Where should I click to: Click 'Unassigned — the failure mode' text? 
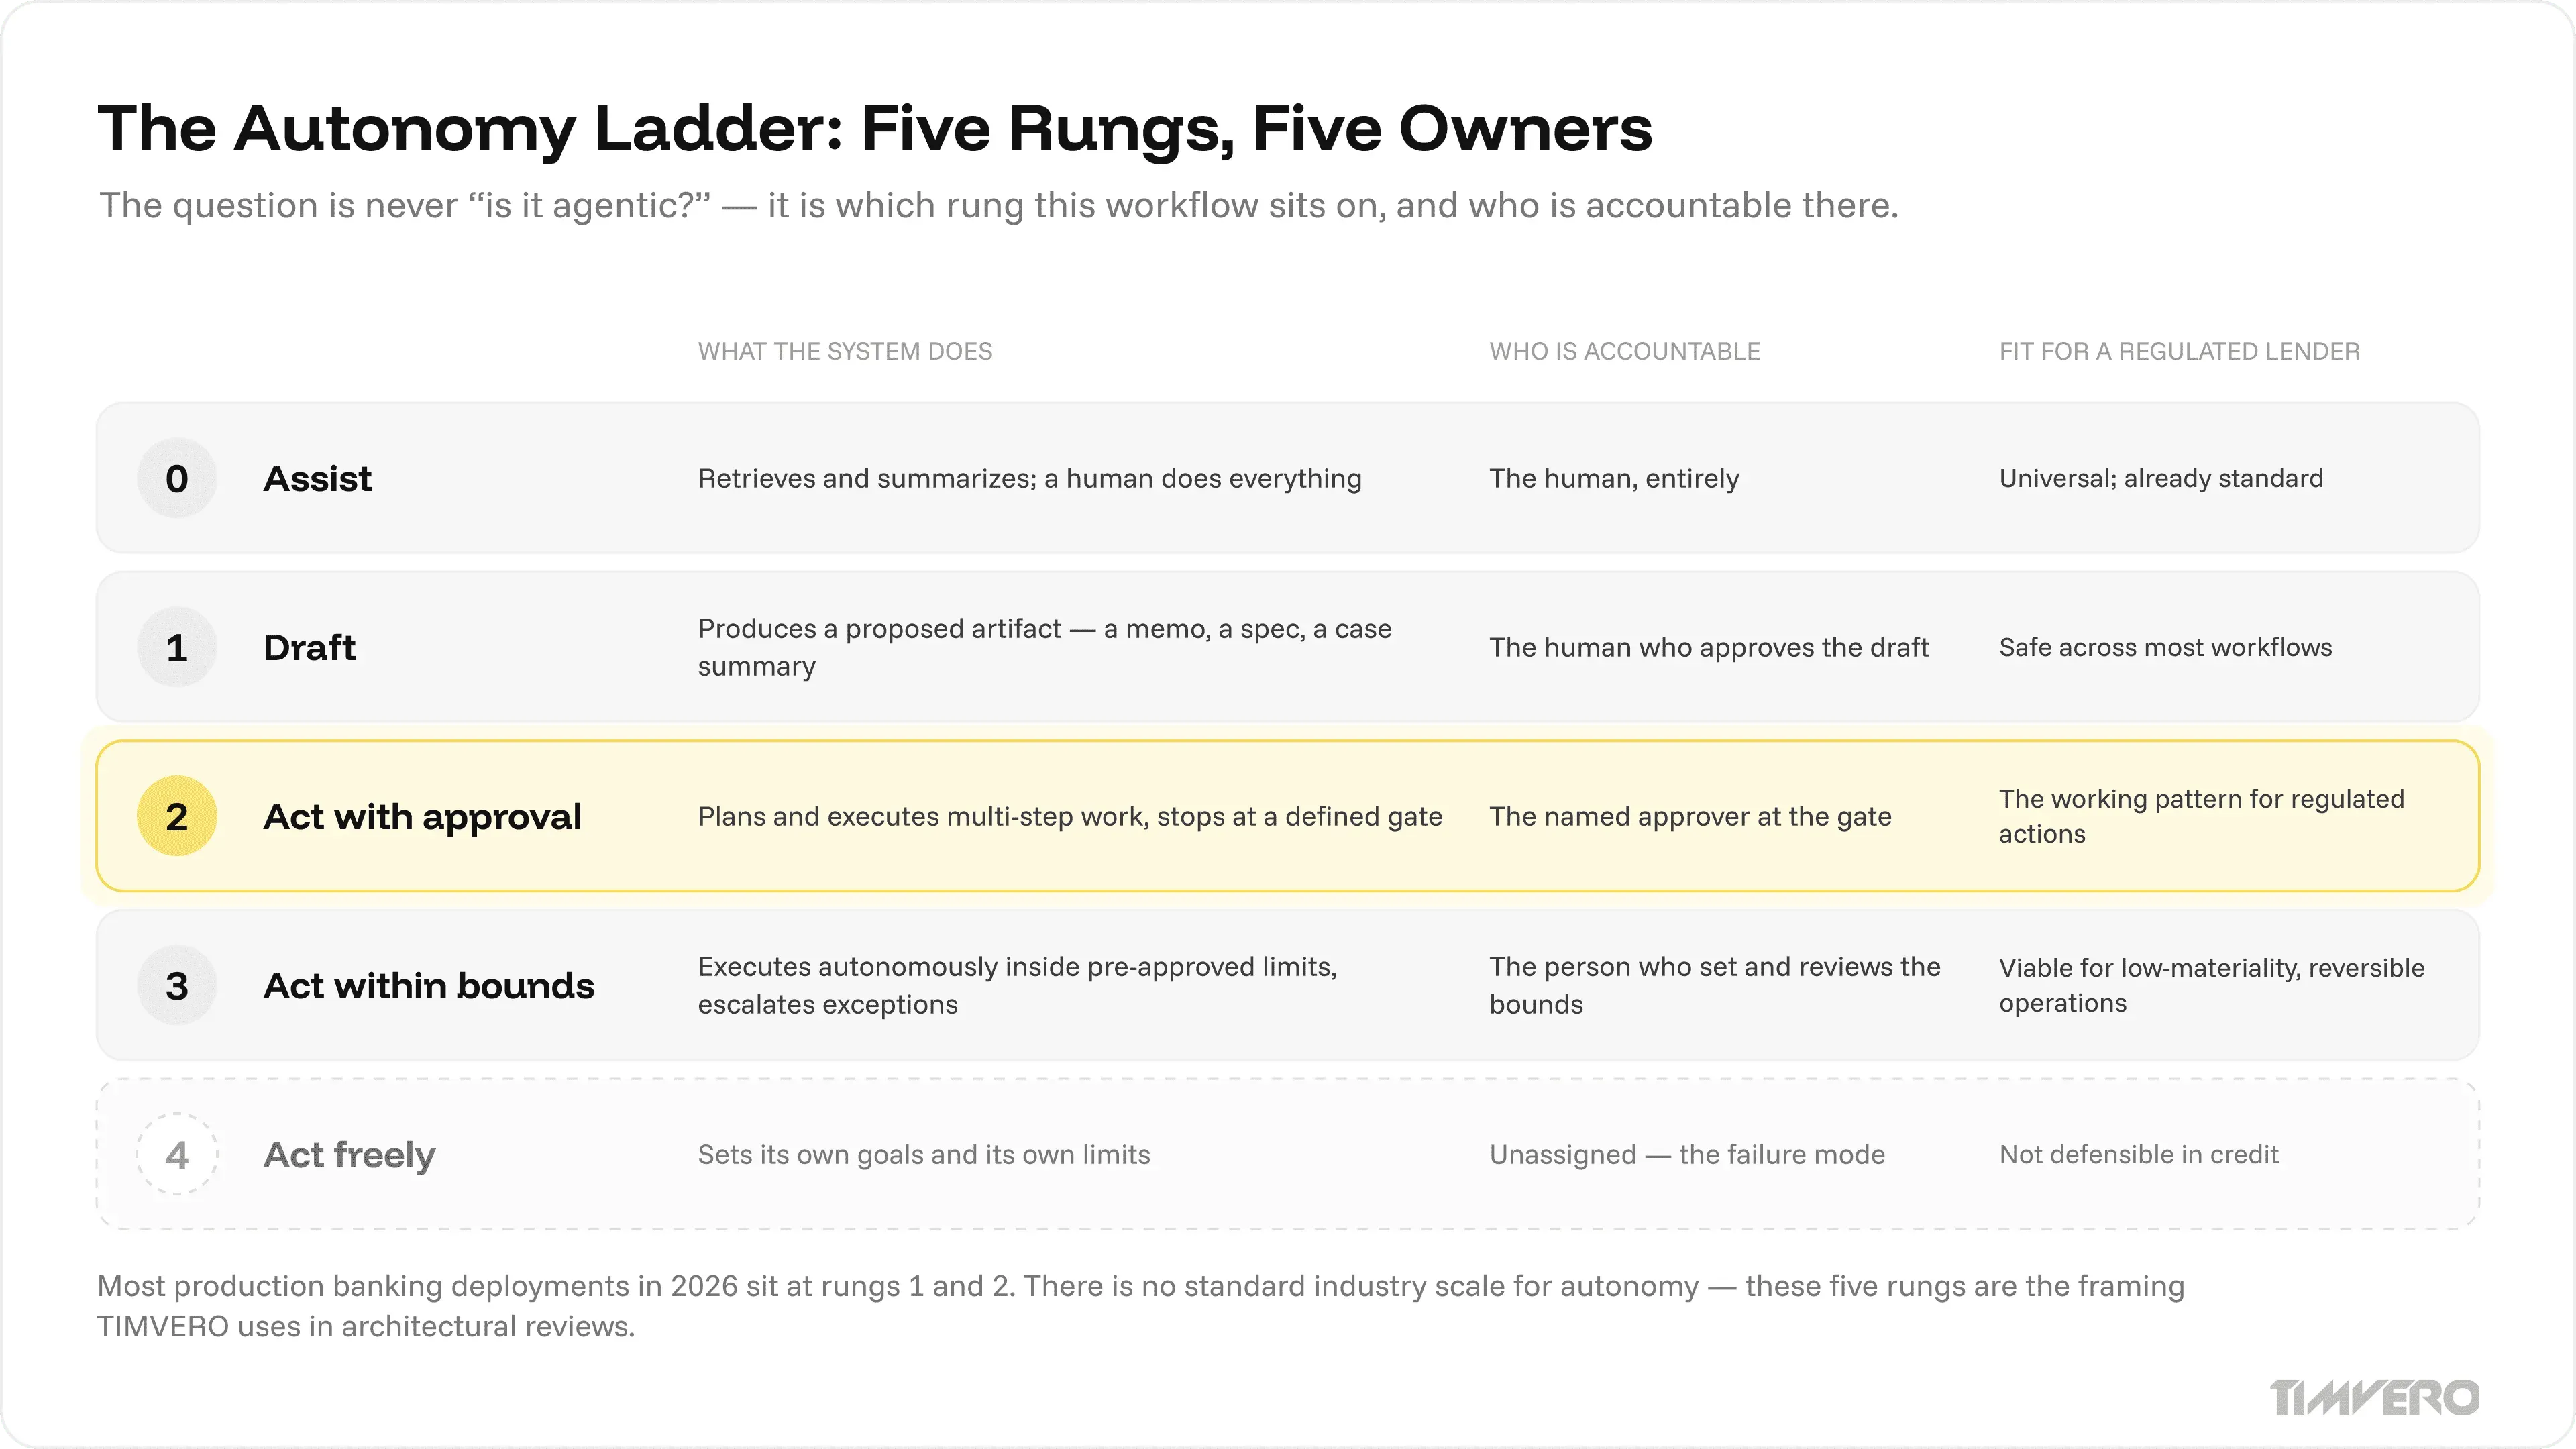(1687, 1155)
